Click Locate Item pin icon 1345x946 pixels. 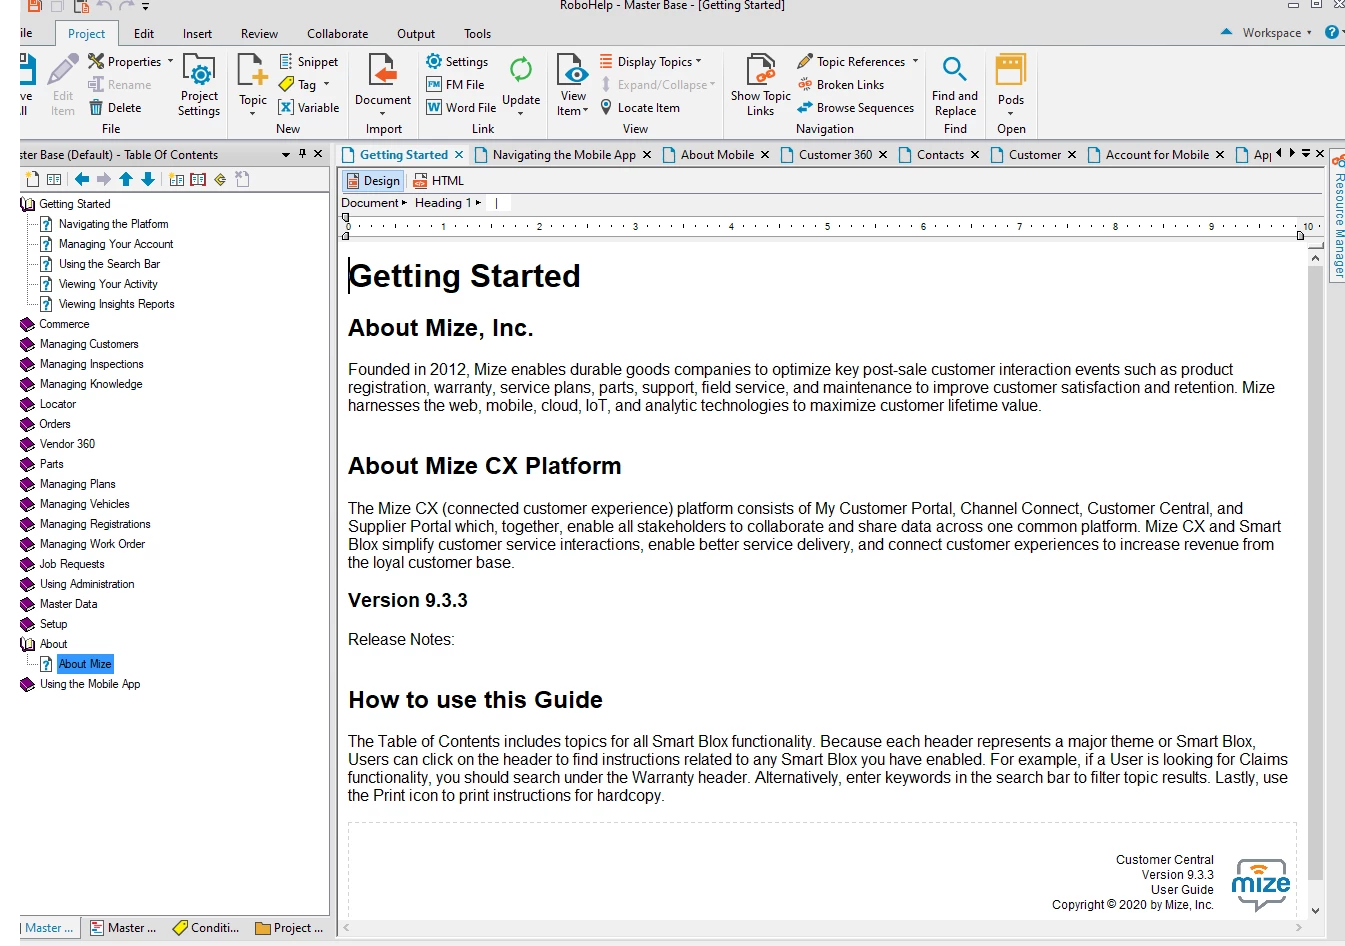pos(606,107)
